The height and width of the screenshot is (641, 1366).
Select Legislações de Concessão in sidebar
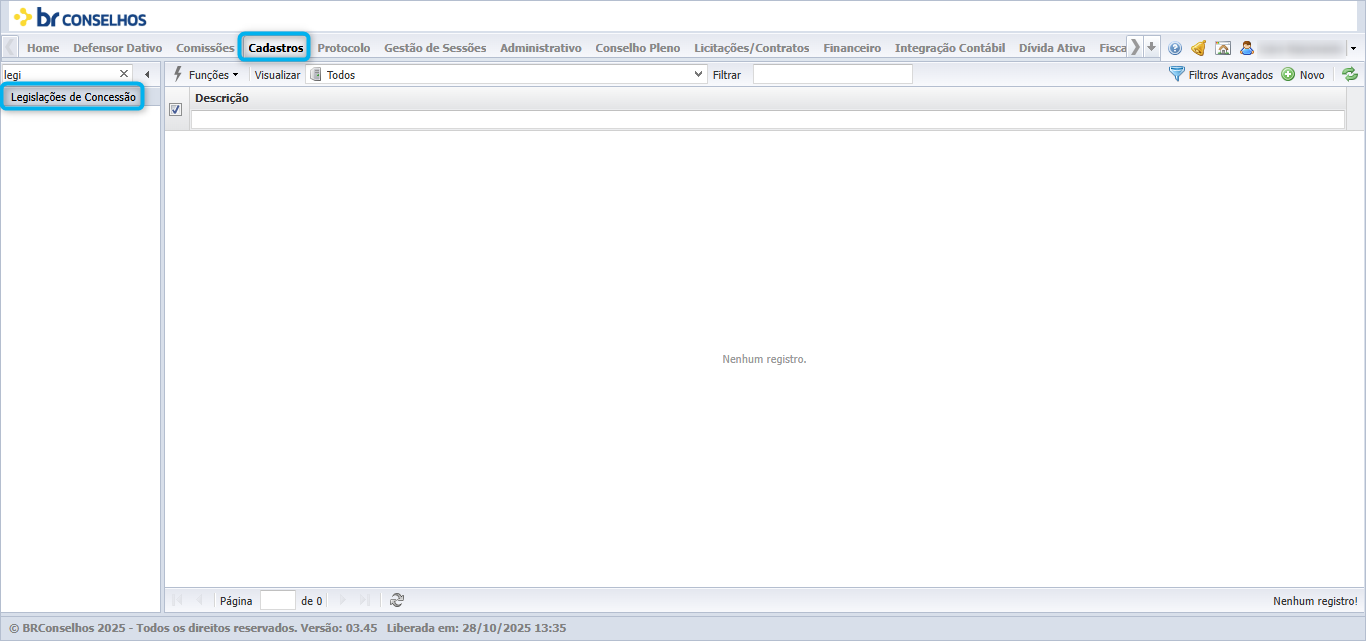click(x=73, y=97)
